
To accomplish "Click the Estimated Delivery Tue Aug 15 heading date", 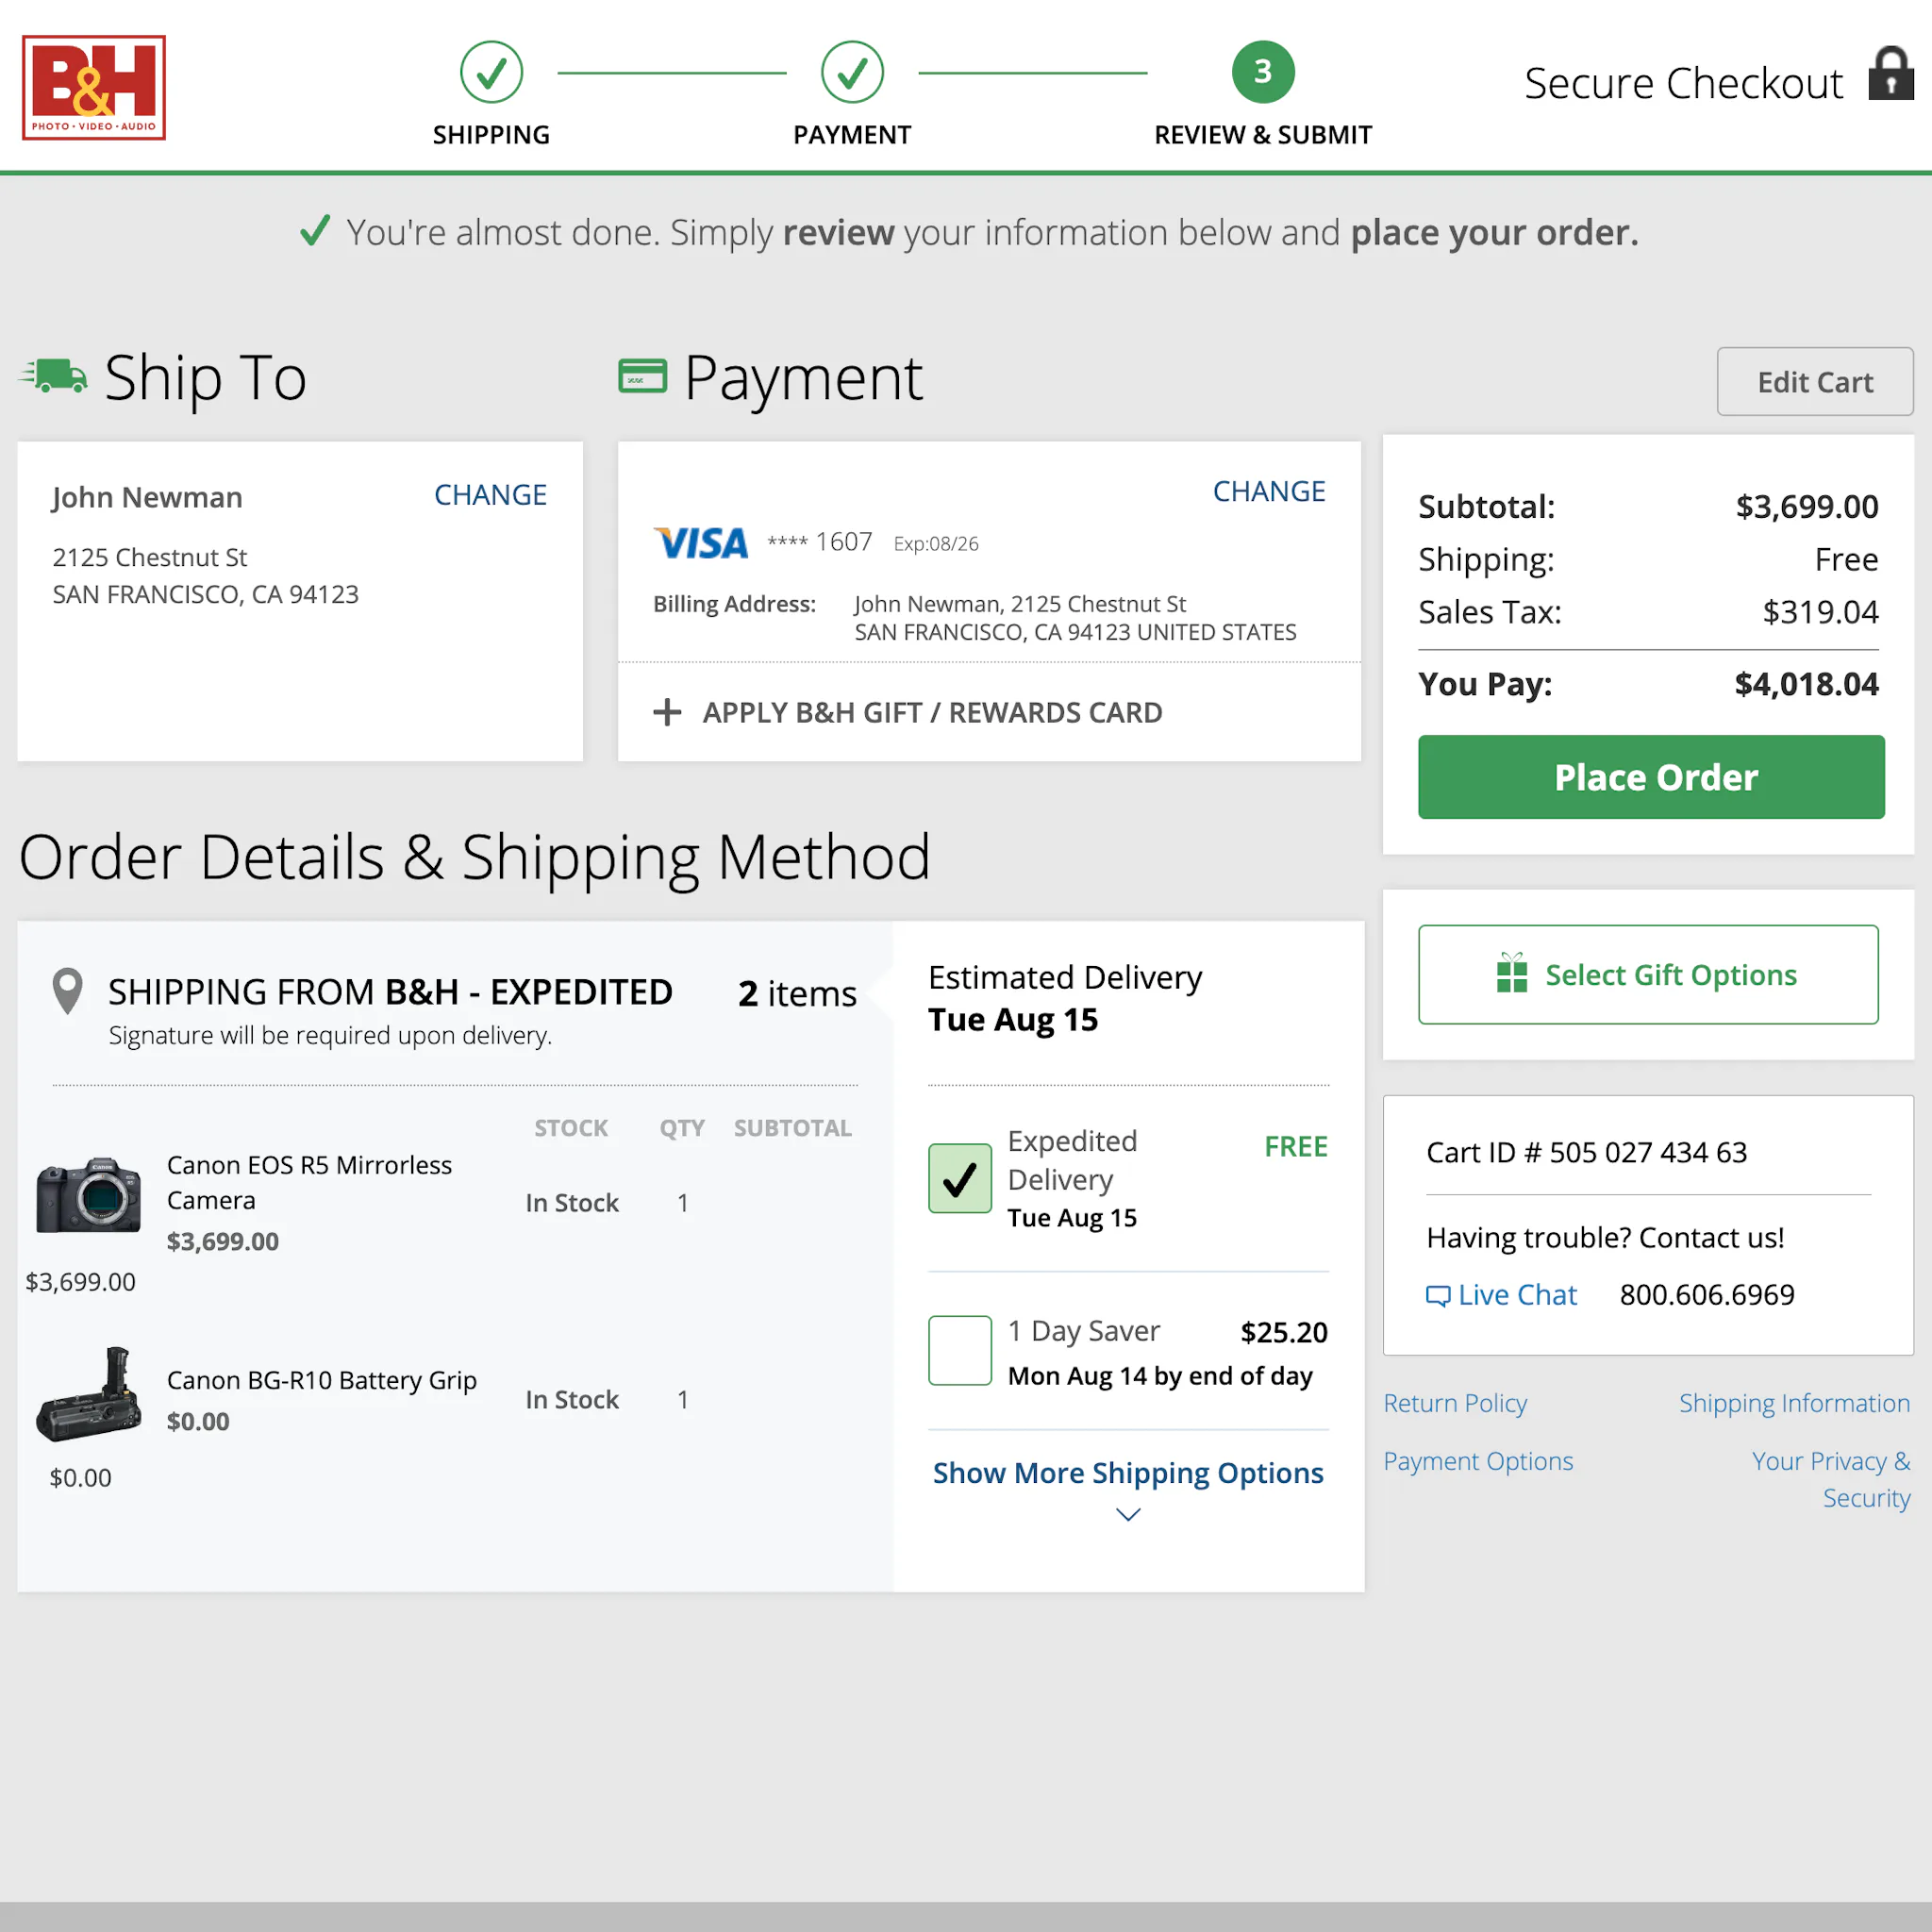I will [x=1013, y=1019].
